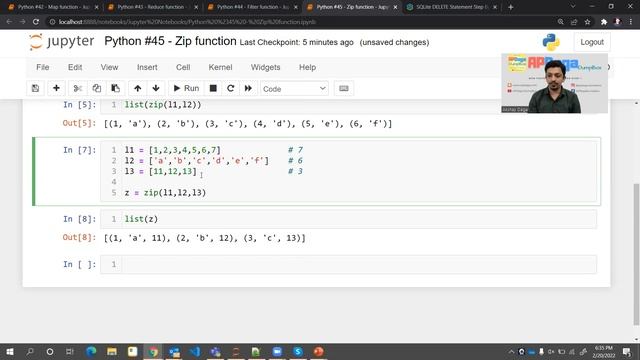
Task: Open the File menu
Action: coord(42,67)
